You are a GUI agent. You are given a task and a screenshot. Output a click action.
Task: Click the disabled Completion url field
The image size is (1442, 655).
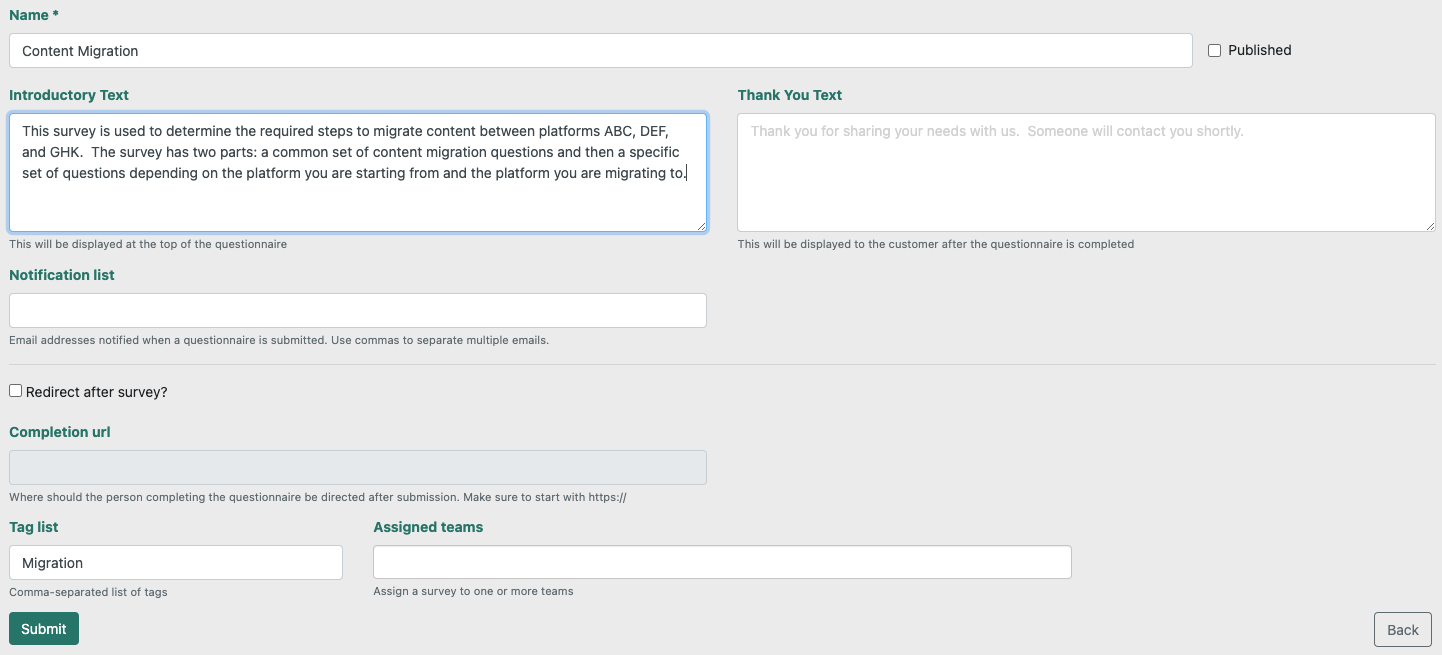pos(357,467)
